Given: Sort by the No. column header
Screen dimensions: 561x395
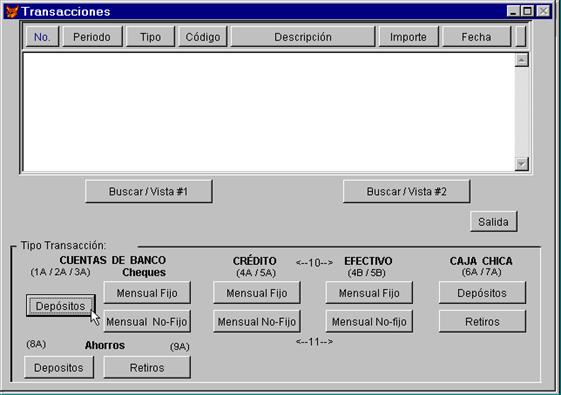Looking at the screenshot, I should point(42,37).
